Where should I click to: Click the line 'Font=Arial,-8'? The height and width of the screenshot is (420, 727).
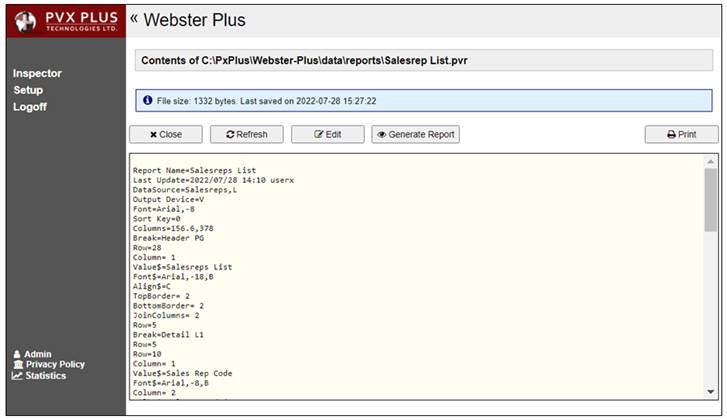click(x=164, y=209)
